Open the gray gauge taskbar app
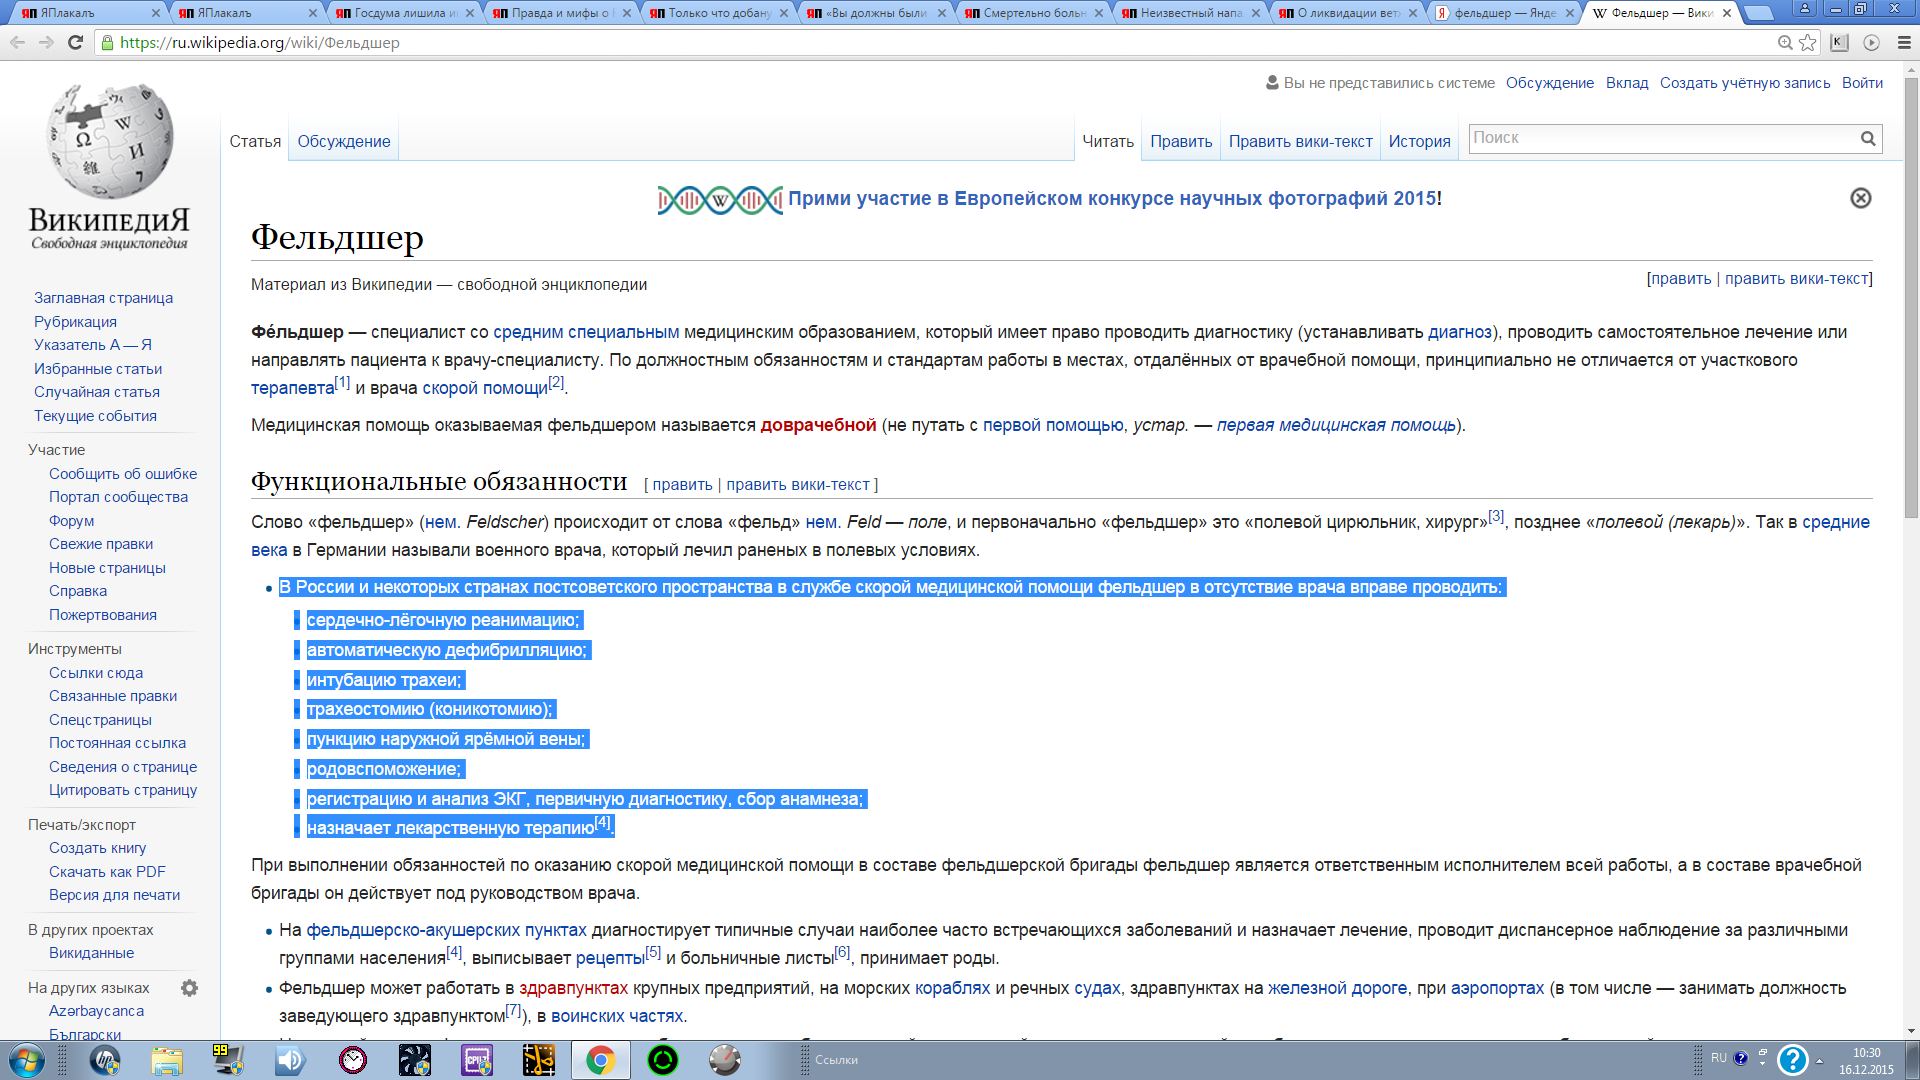 (x=725, y=1060)
